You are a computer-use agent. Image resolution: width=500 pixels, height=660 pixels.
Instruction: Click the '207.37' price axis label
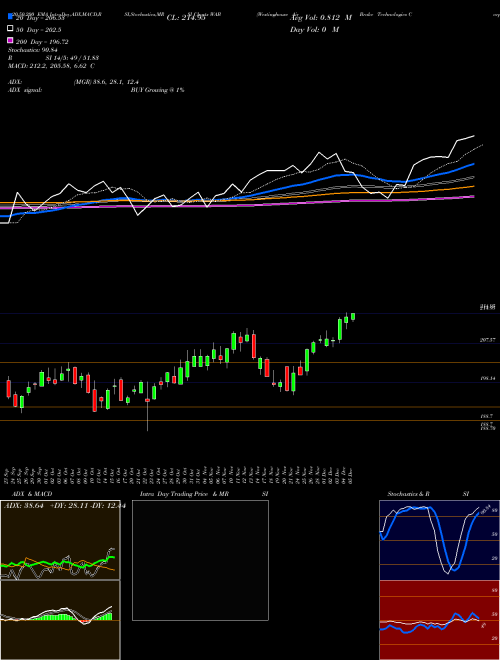pos(488,339)
